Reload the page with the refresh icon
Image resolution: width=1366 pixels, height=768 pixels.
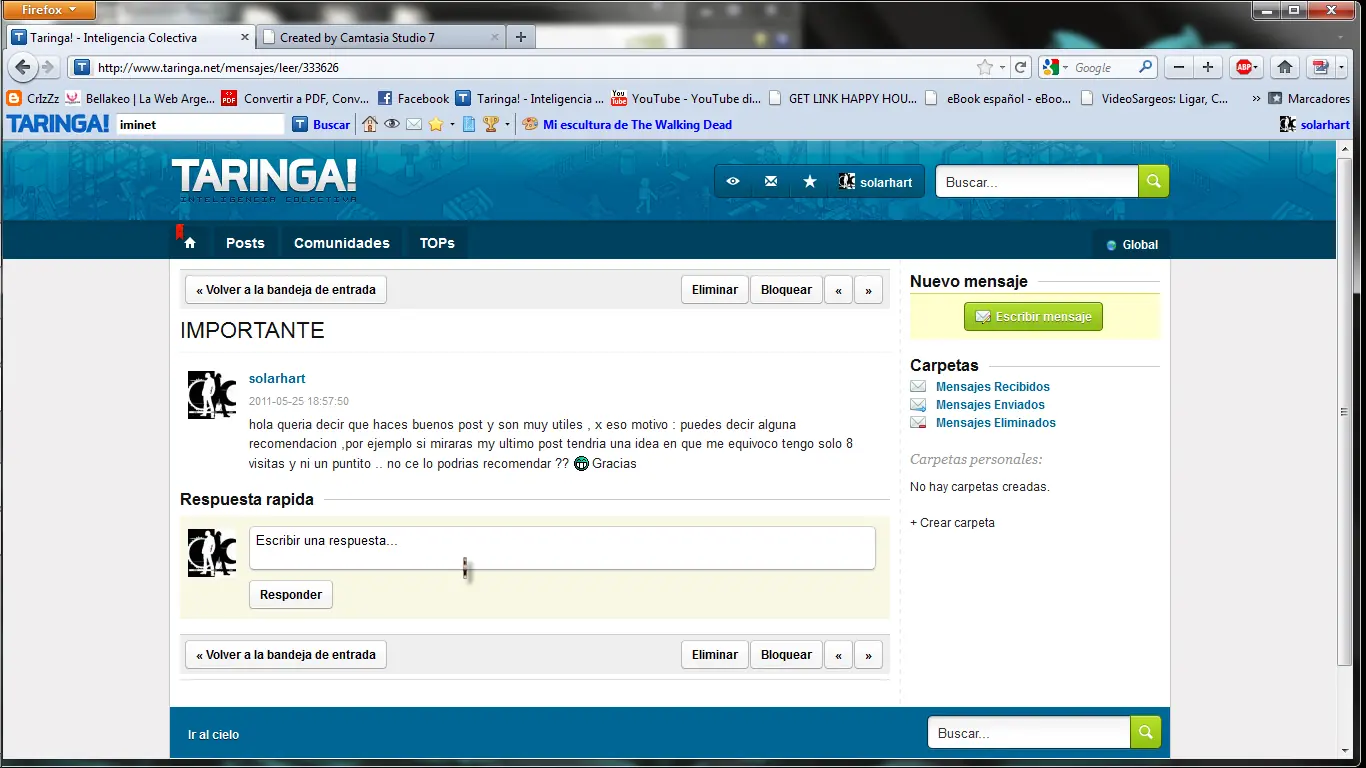[x=1021, y=67]
